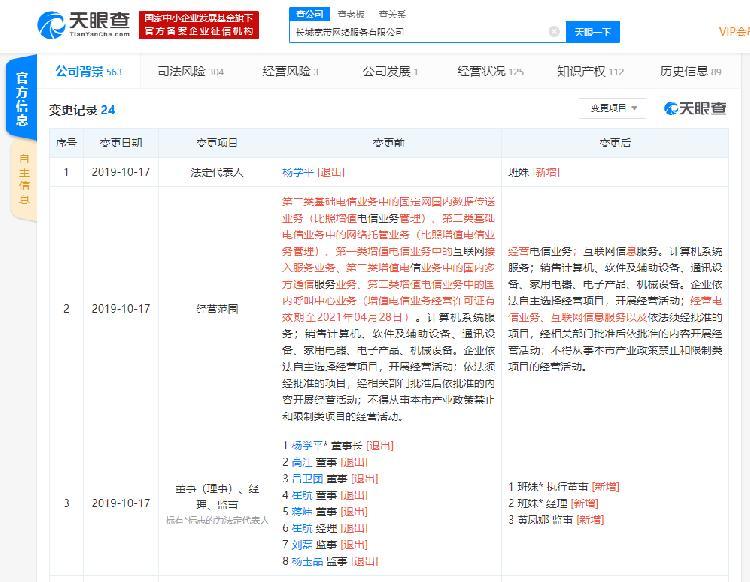Click the 变更记录 24 section heading

(82, 110)
